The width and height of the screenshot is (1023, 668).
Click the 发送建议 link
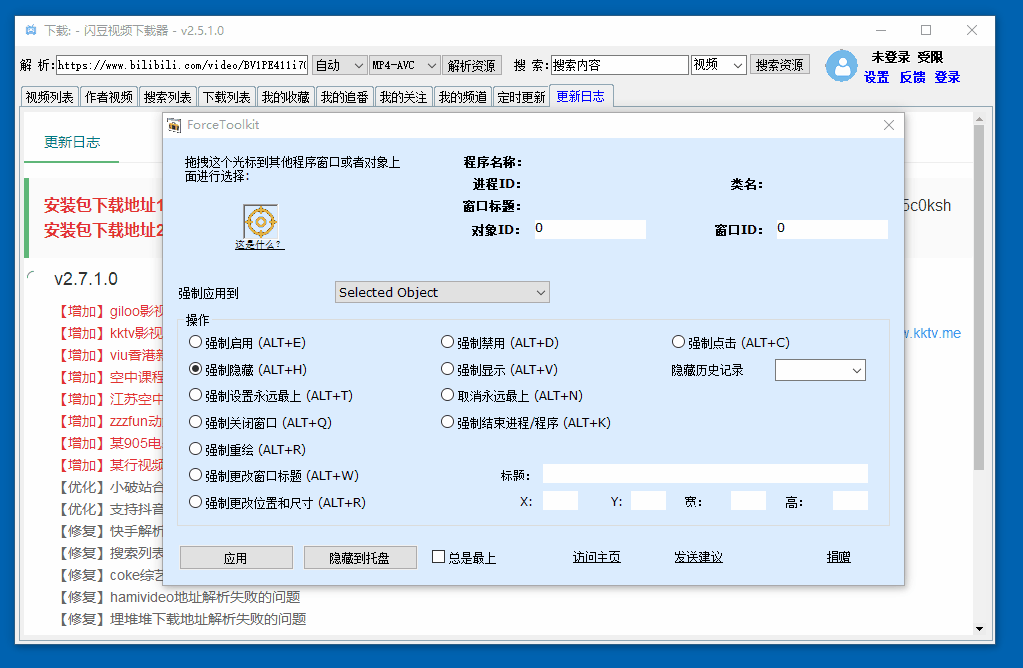(698, 557)
